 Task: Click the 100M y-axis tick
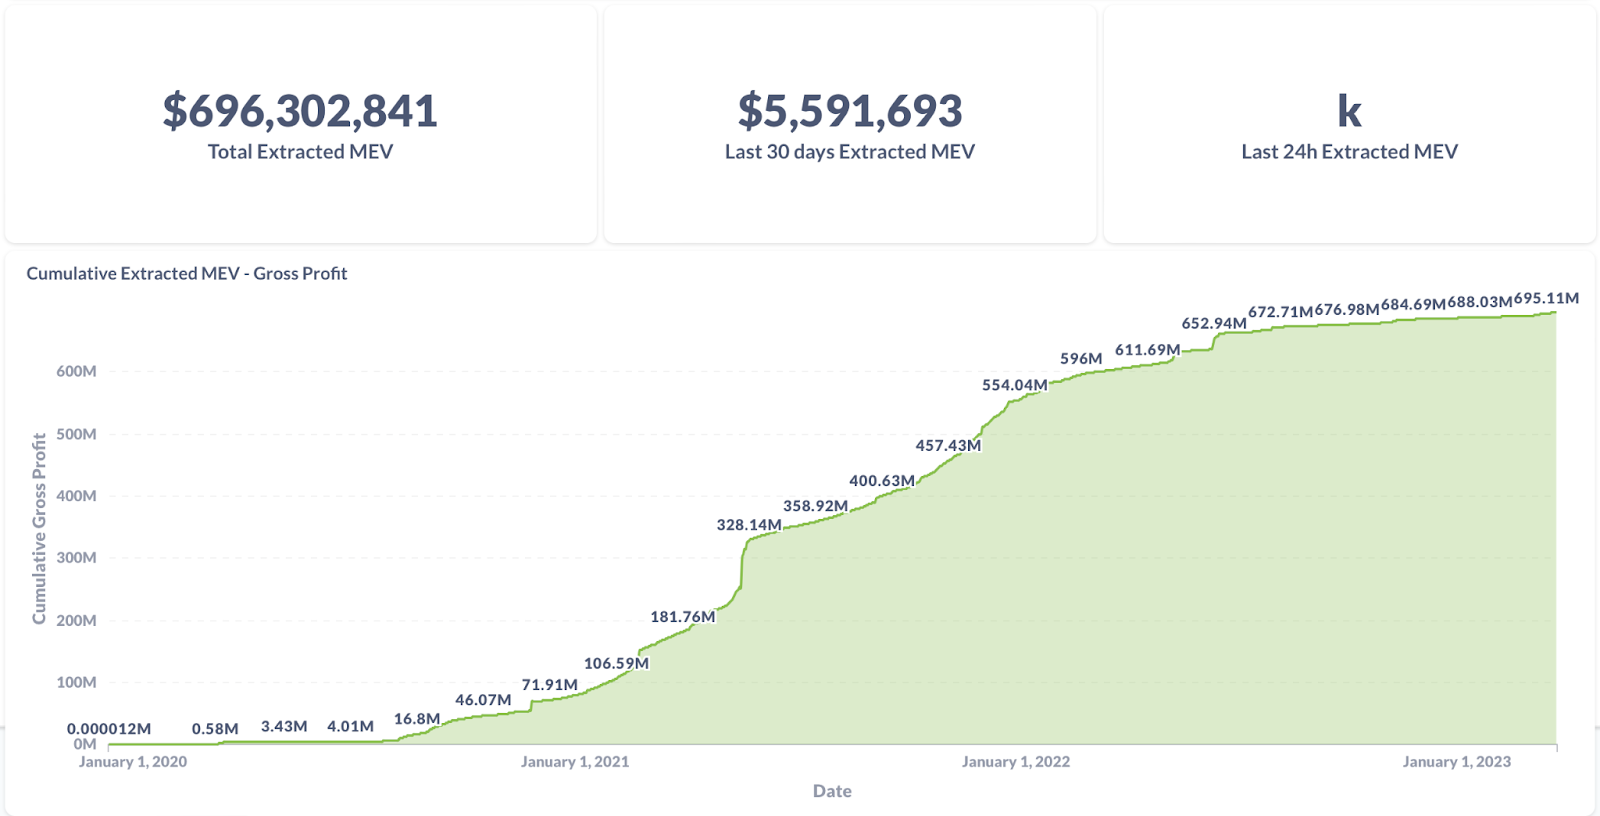coord(76,682)
